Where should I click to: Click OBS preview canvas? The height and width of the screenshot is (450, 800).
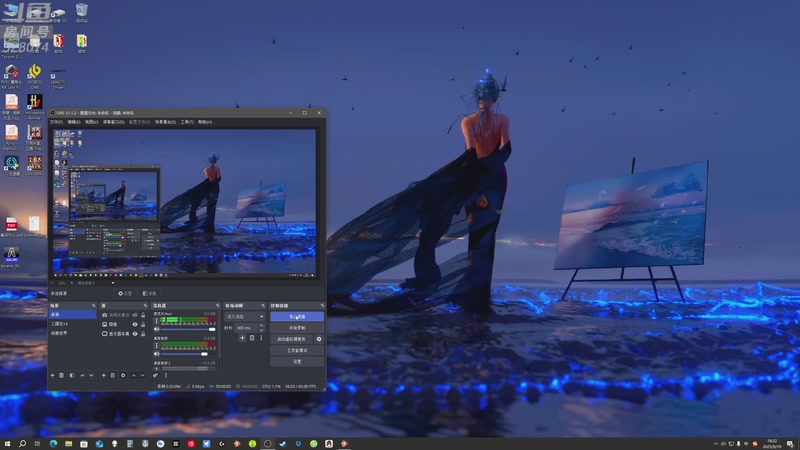[x=185, y=203]
